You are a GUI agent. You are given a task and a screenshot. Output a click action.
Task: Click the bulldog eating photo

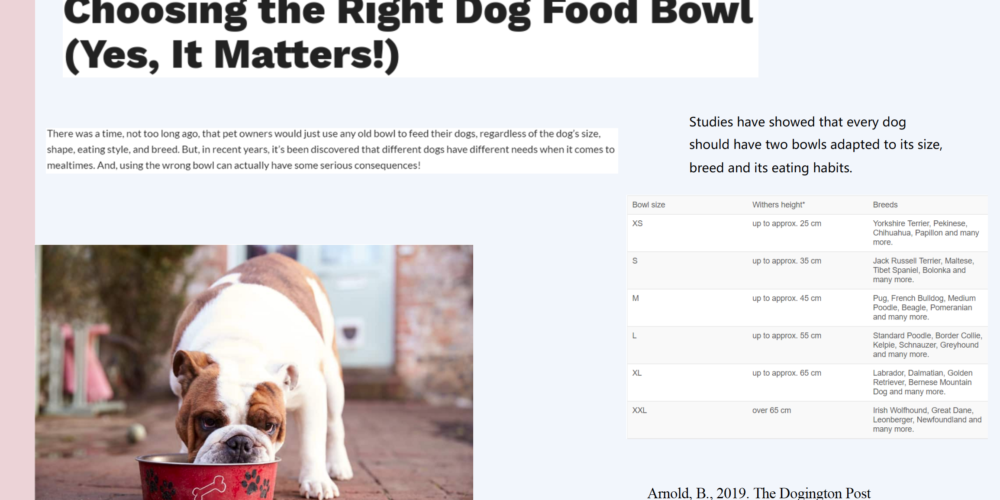pyautogui.click(x=254, y=372)
